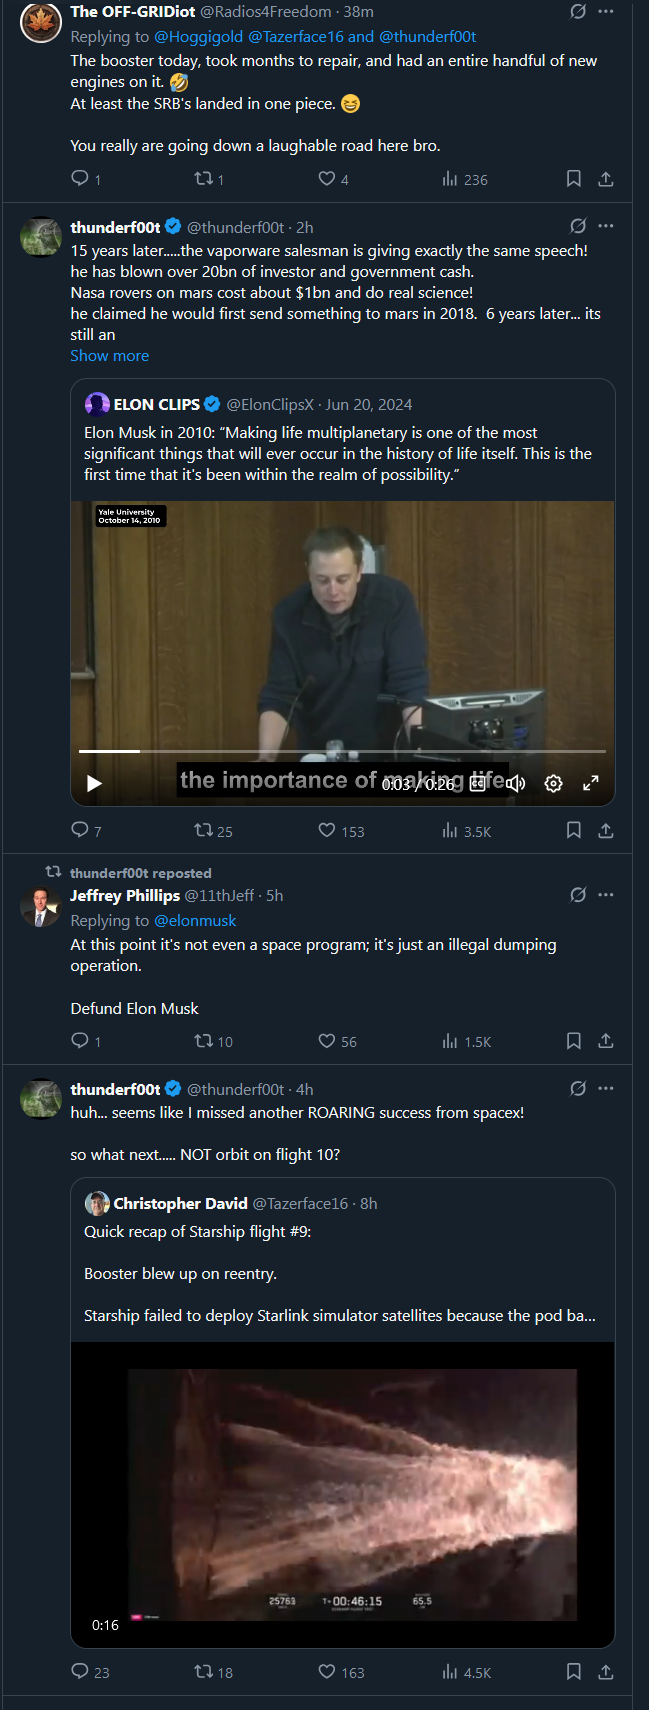Open the @elonmusk mention link

click(x=195, y=921)
